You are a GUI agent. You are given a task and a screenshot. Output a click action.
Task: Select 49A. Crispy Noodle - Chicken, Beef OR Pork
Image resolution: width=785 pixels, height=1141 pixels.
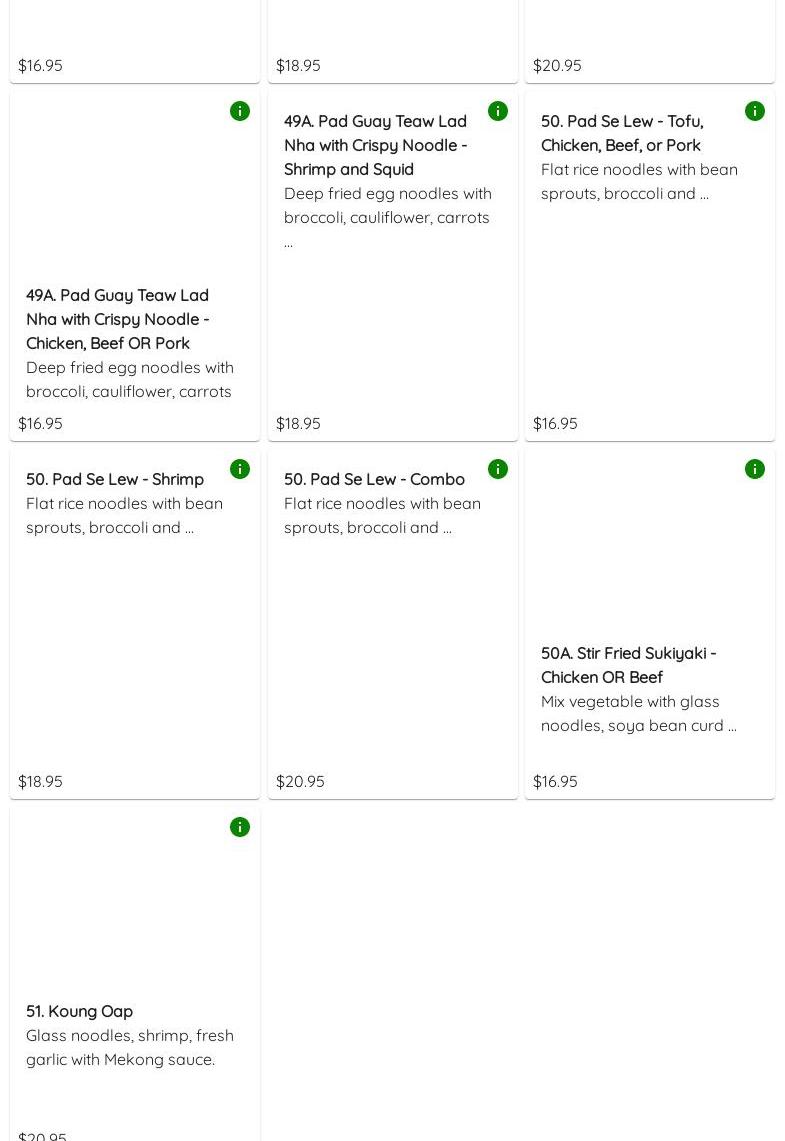point(117,319)
